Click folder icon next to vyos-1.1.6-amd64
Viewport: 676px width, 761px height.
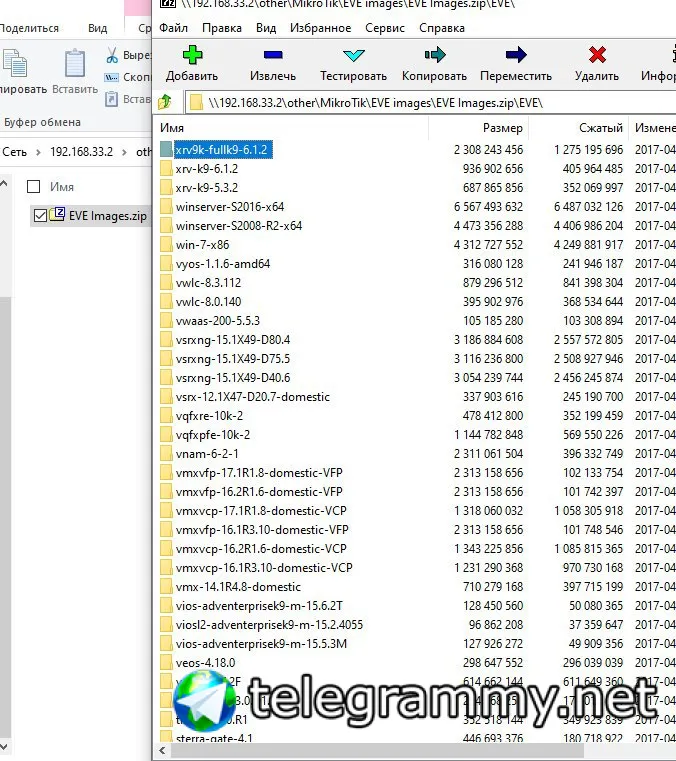pos(166,264)
